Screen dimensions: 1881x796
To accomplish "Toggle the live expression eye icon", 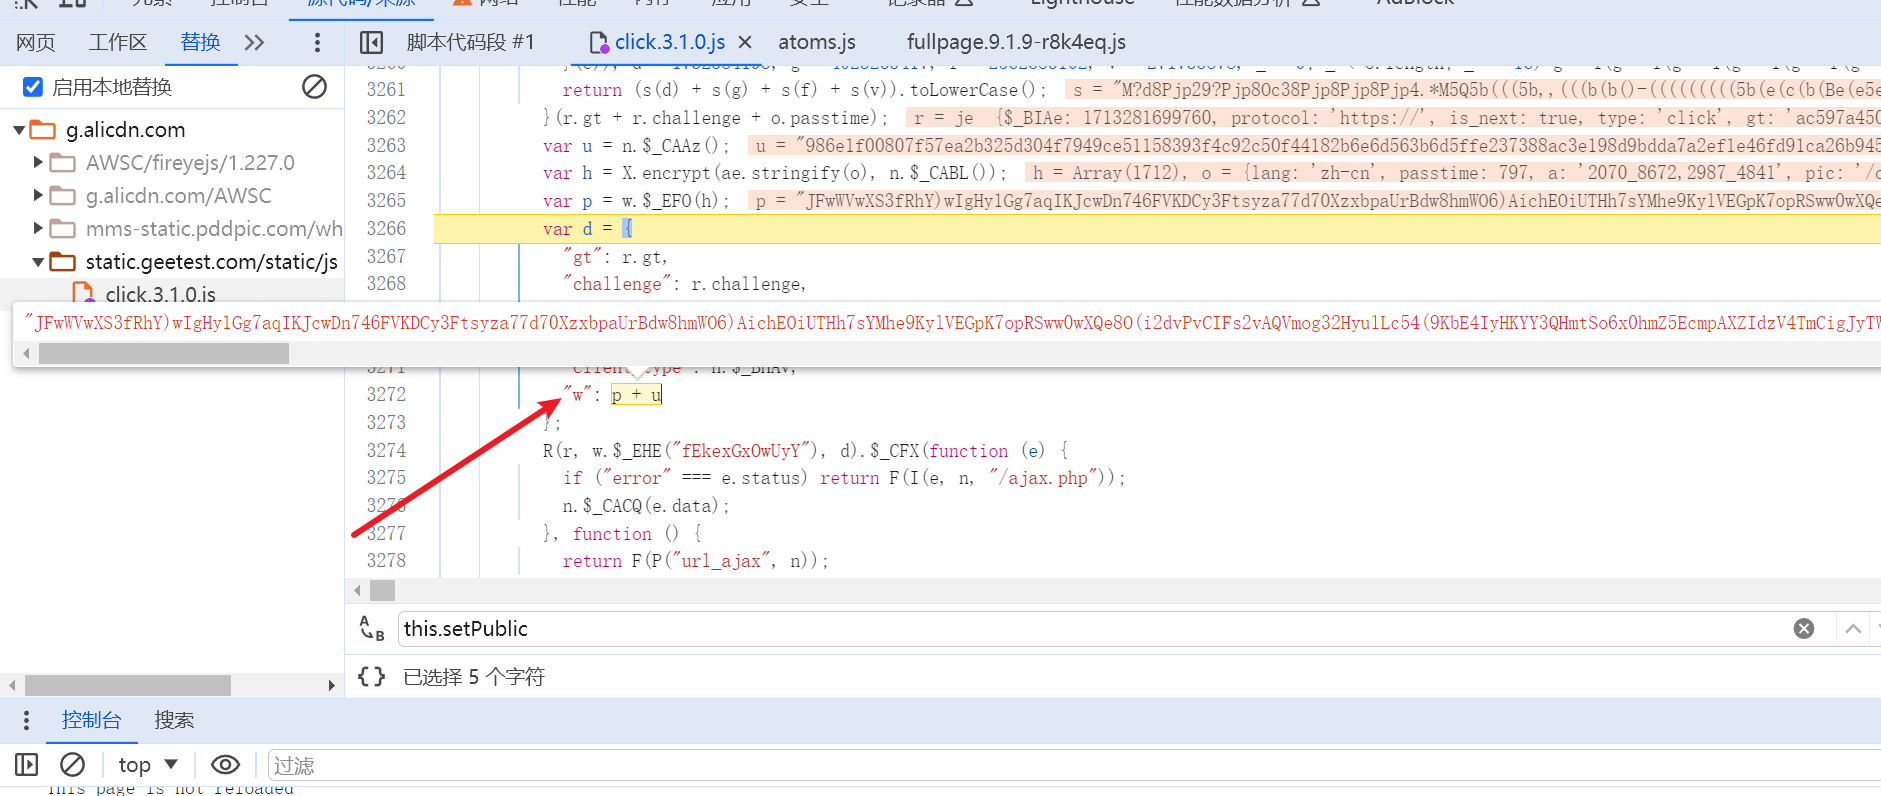I will tap(225, 765).
